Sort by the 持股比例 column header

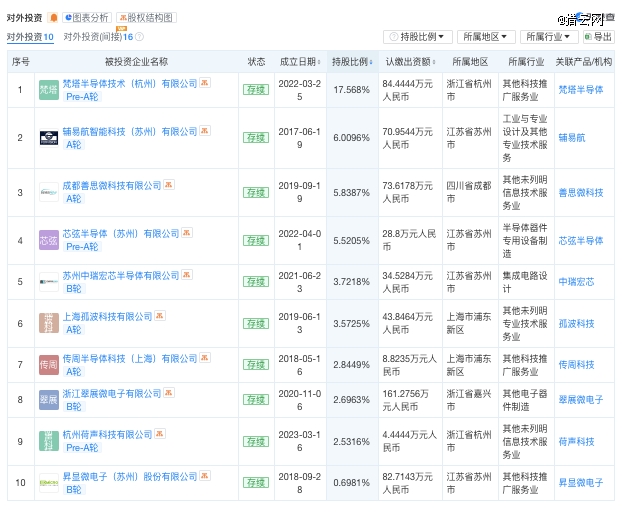click(352, 62)
